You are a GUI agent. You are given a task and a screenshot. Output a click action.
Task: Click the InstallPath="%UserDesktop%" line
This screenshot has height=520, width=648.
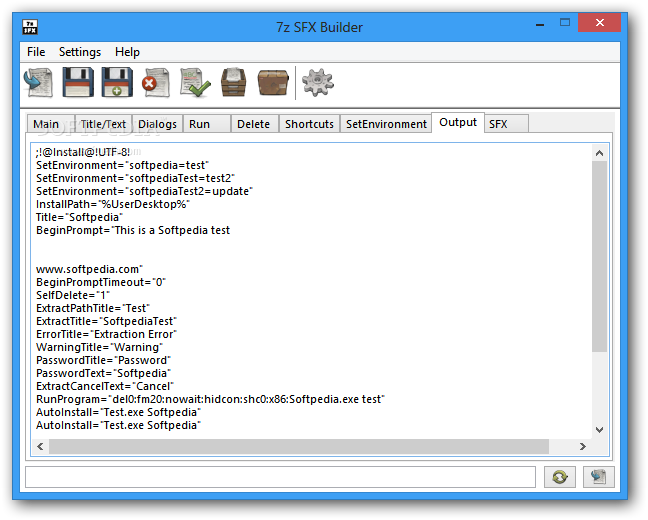(x=113, y=204)
